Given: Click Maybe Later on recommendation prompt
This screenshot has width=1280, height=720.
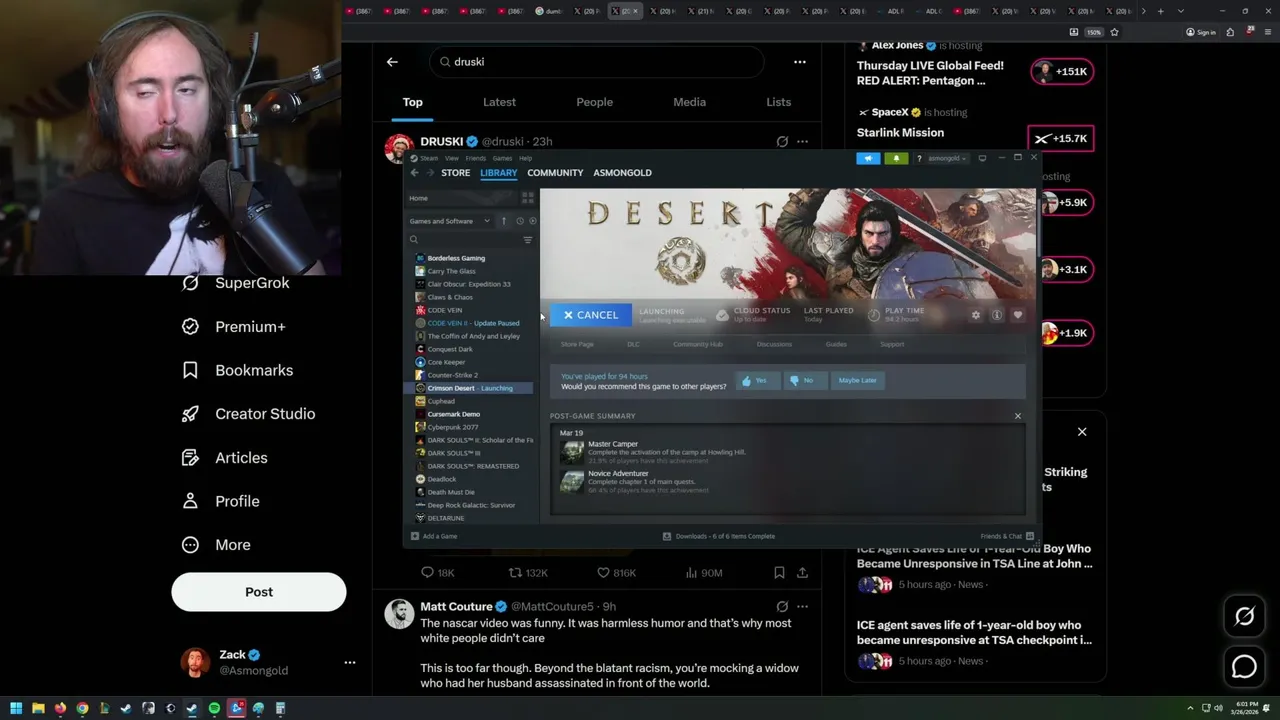Looking at the screenshot, I should click(x=857, y=380).
